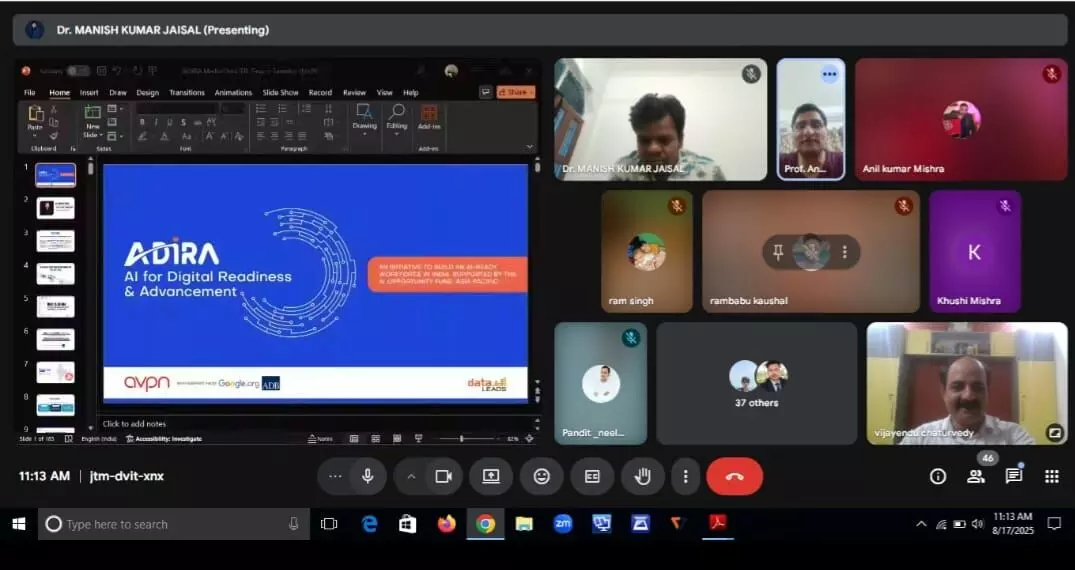Open the Transitions ribbon tab
This screenshot has width=1075, height=570.
point(186,93)
